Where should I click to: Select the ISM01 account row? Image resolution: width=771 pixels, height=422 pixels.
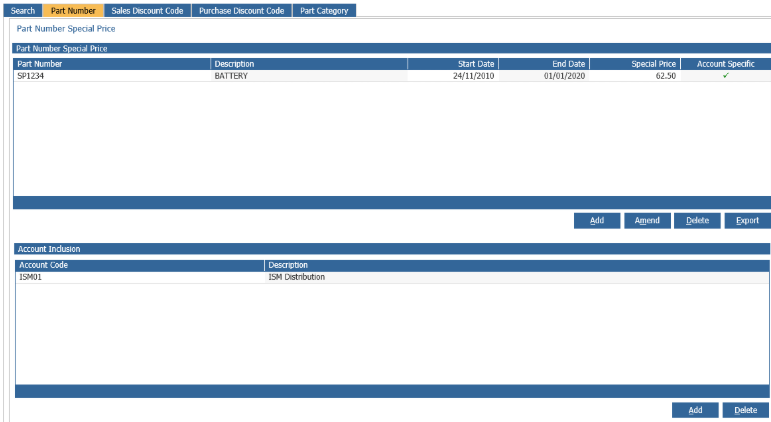140,277
